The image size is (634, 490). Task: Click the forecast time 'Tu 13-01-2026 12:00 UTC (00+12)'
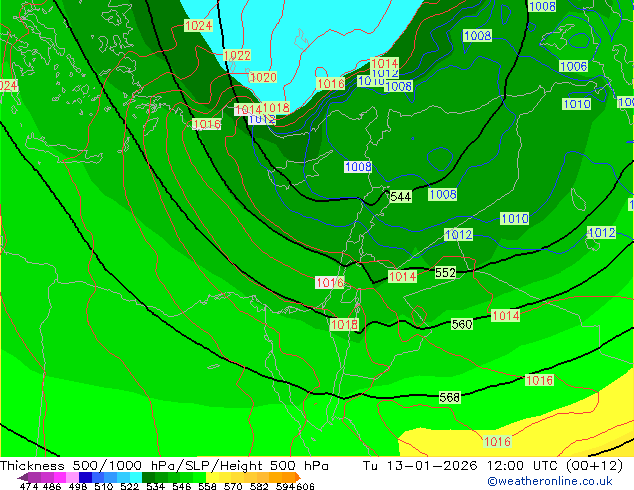(x=493, y=466)
